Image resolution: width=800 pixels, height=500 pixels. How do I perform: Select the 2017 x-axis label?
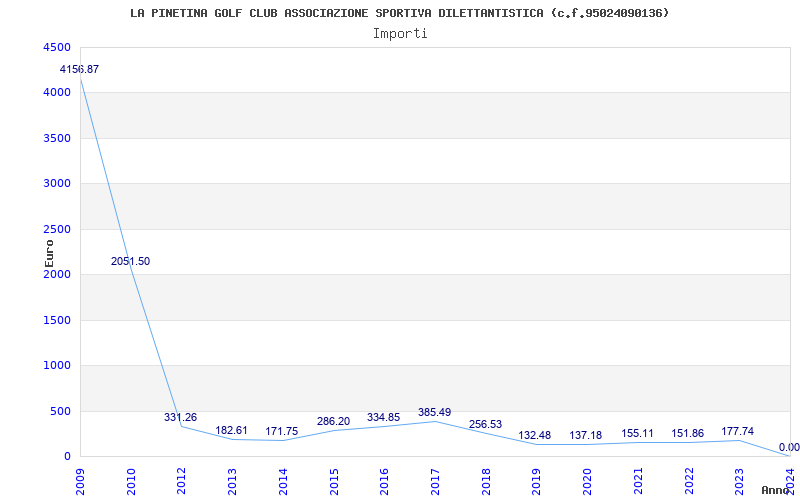click(x=435, y=480)
